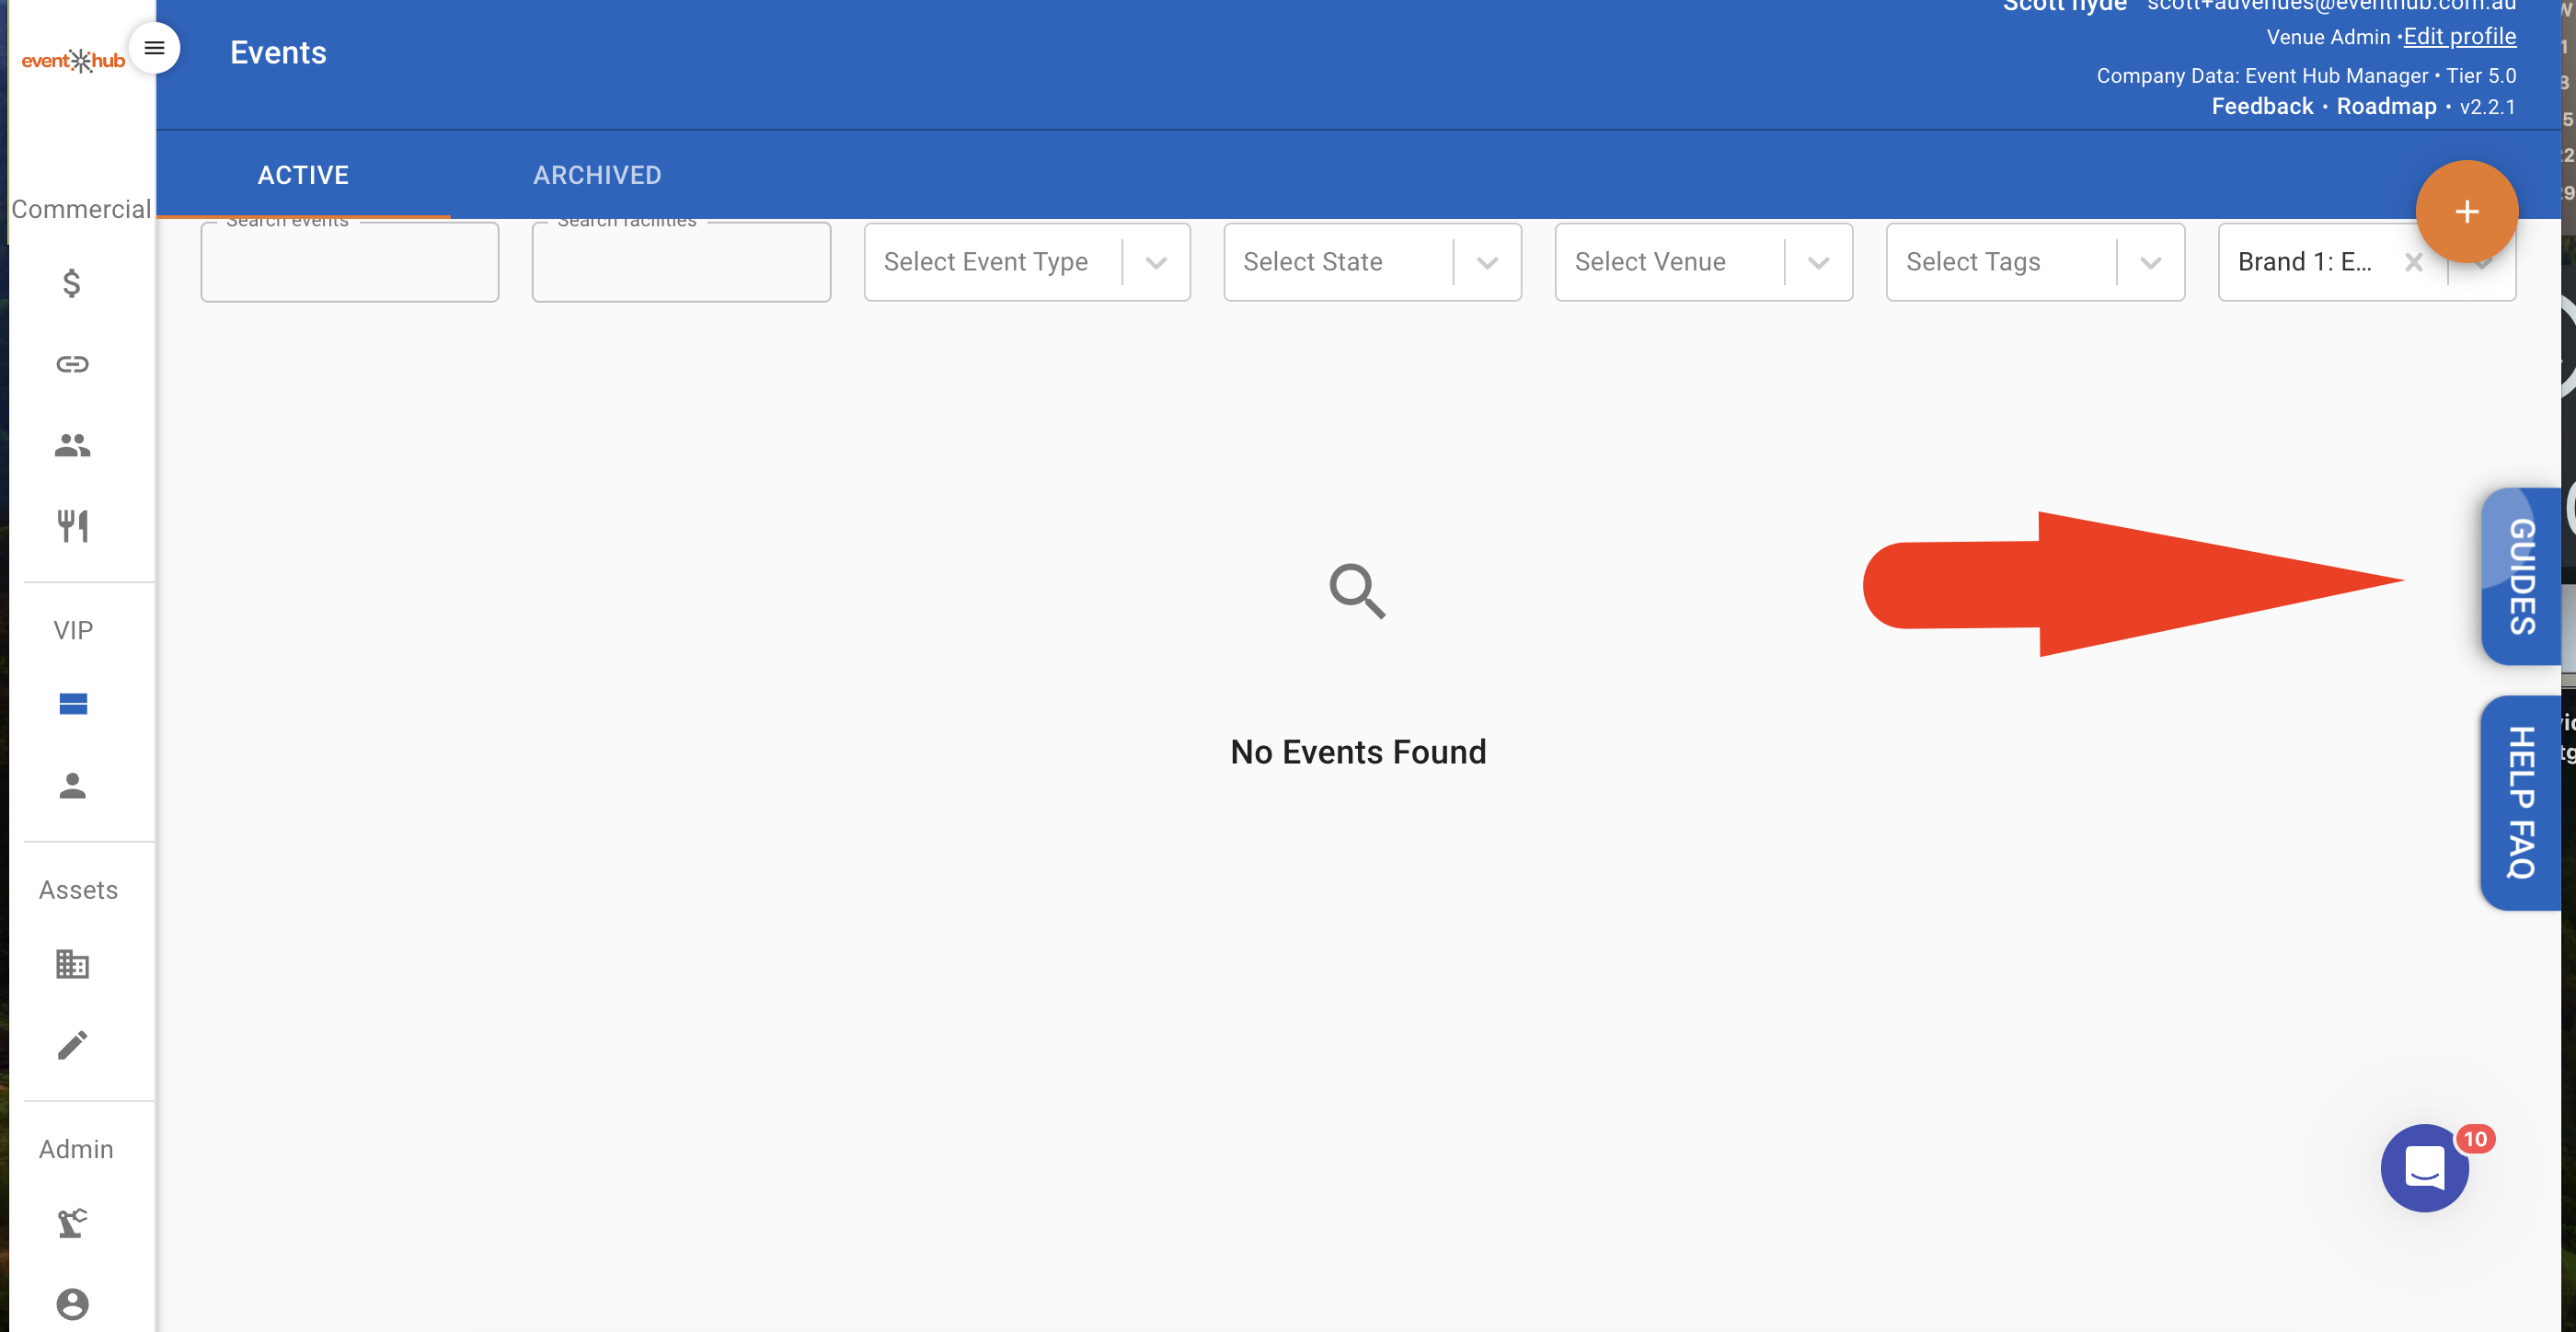Switch to the ARCHIVED tab
2576x1332 pixels.
pyautogui.click(x=597, y=175)
